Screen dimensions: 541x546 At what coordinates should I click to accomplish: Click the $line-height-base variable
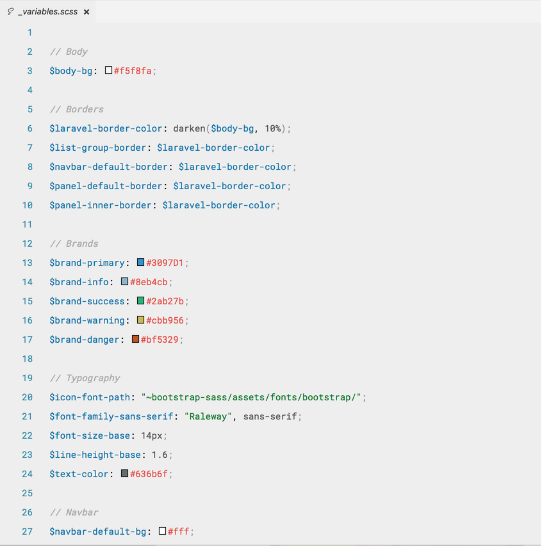[95, 455]
